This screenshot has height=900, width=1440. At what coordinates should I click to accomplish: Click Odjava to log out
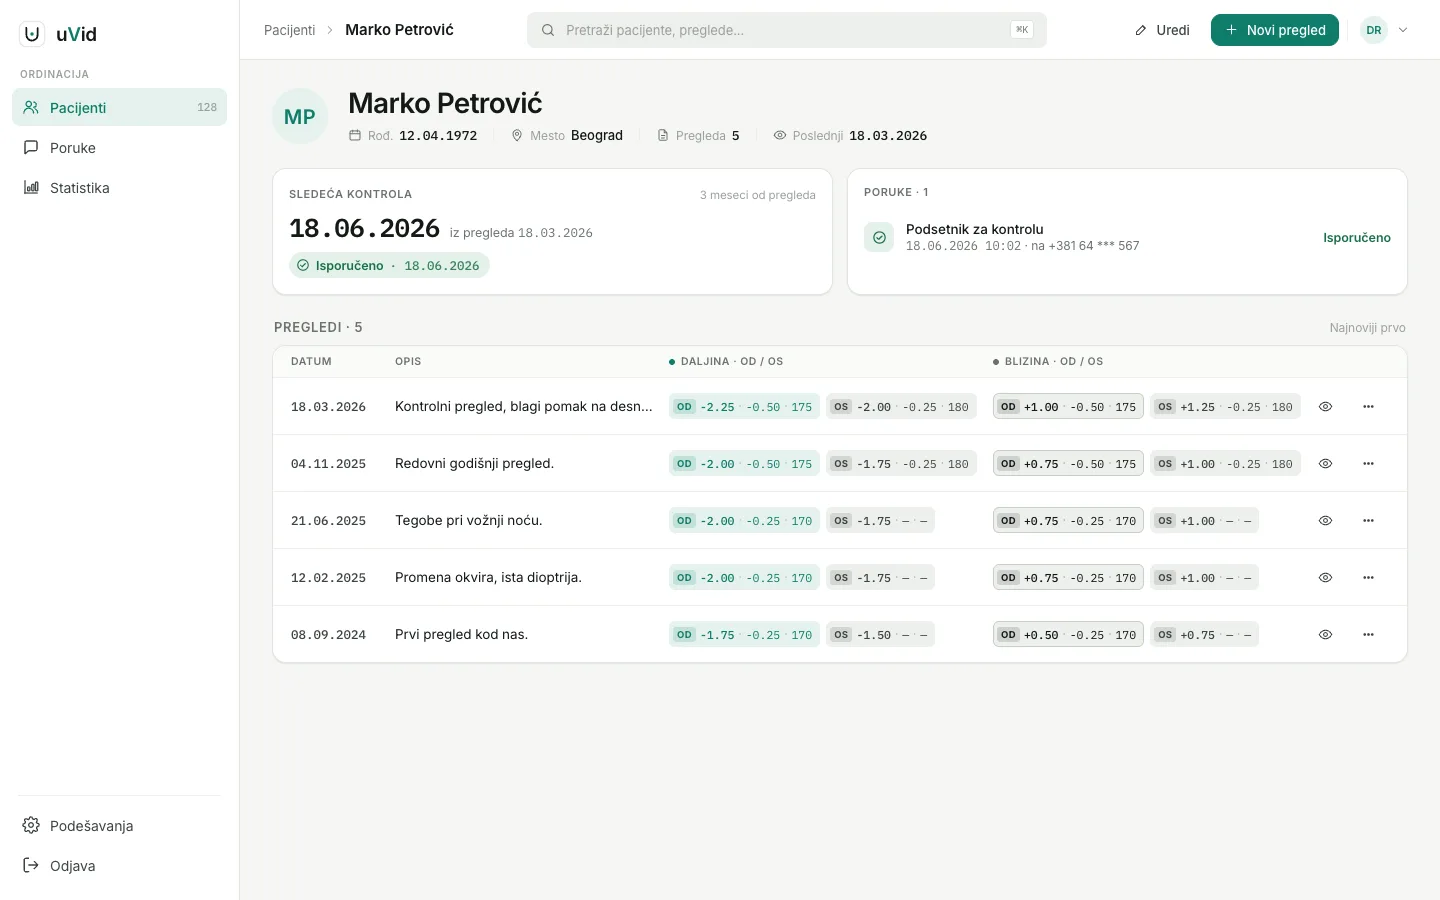(119, 865)
